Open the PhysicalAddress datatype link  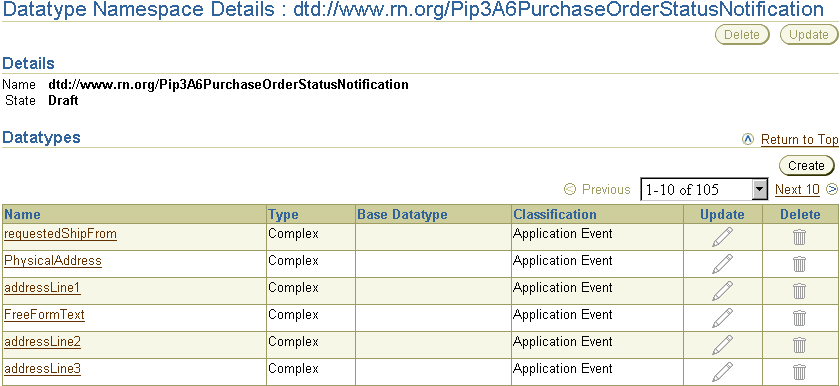52,261
